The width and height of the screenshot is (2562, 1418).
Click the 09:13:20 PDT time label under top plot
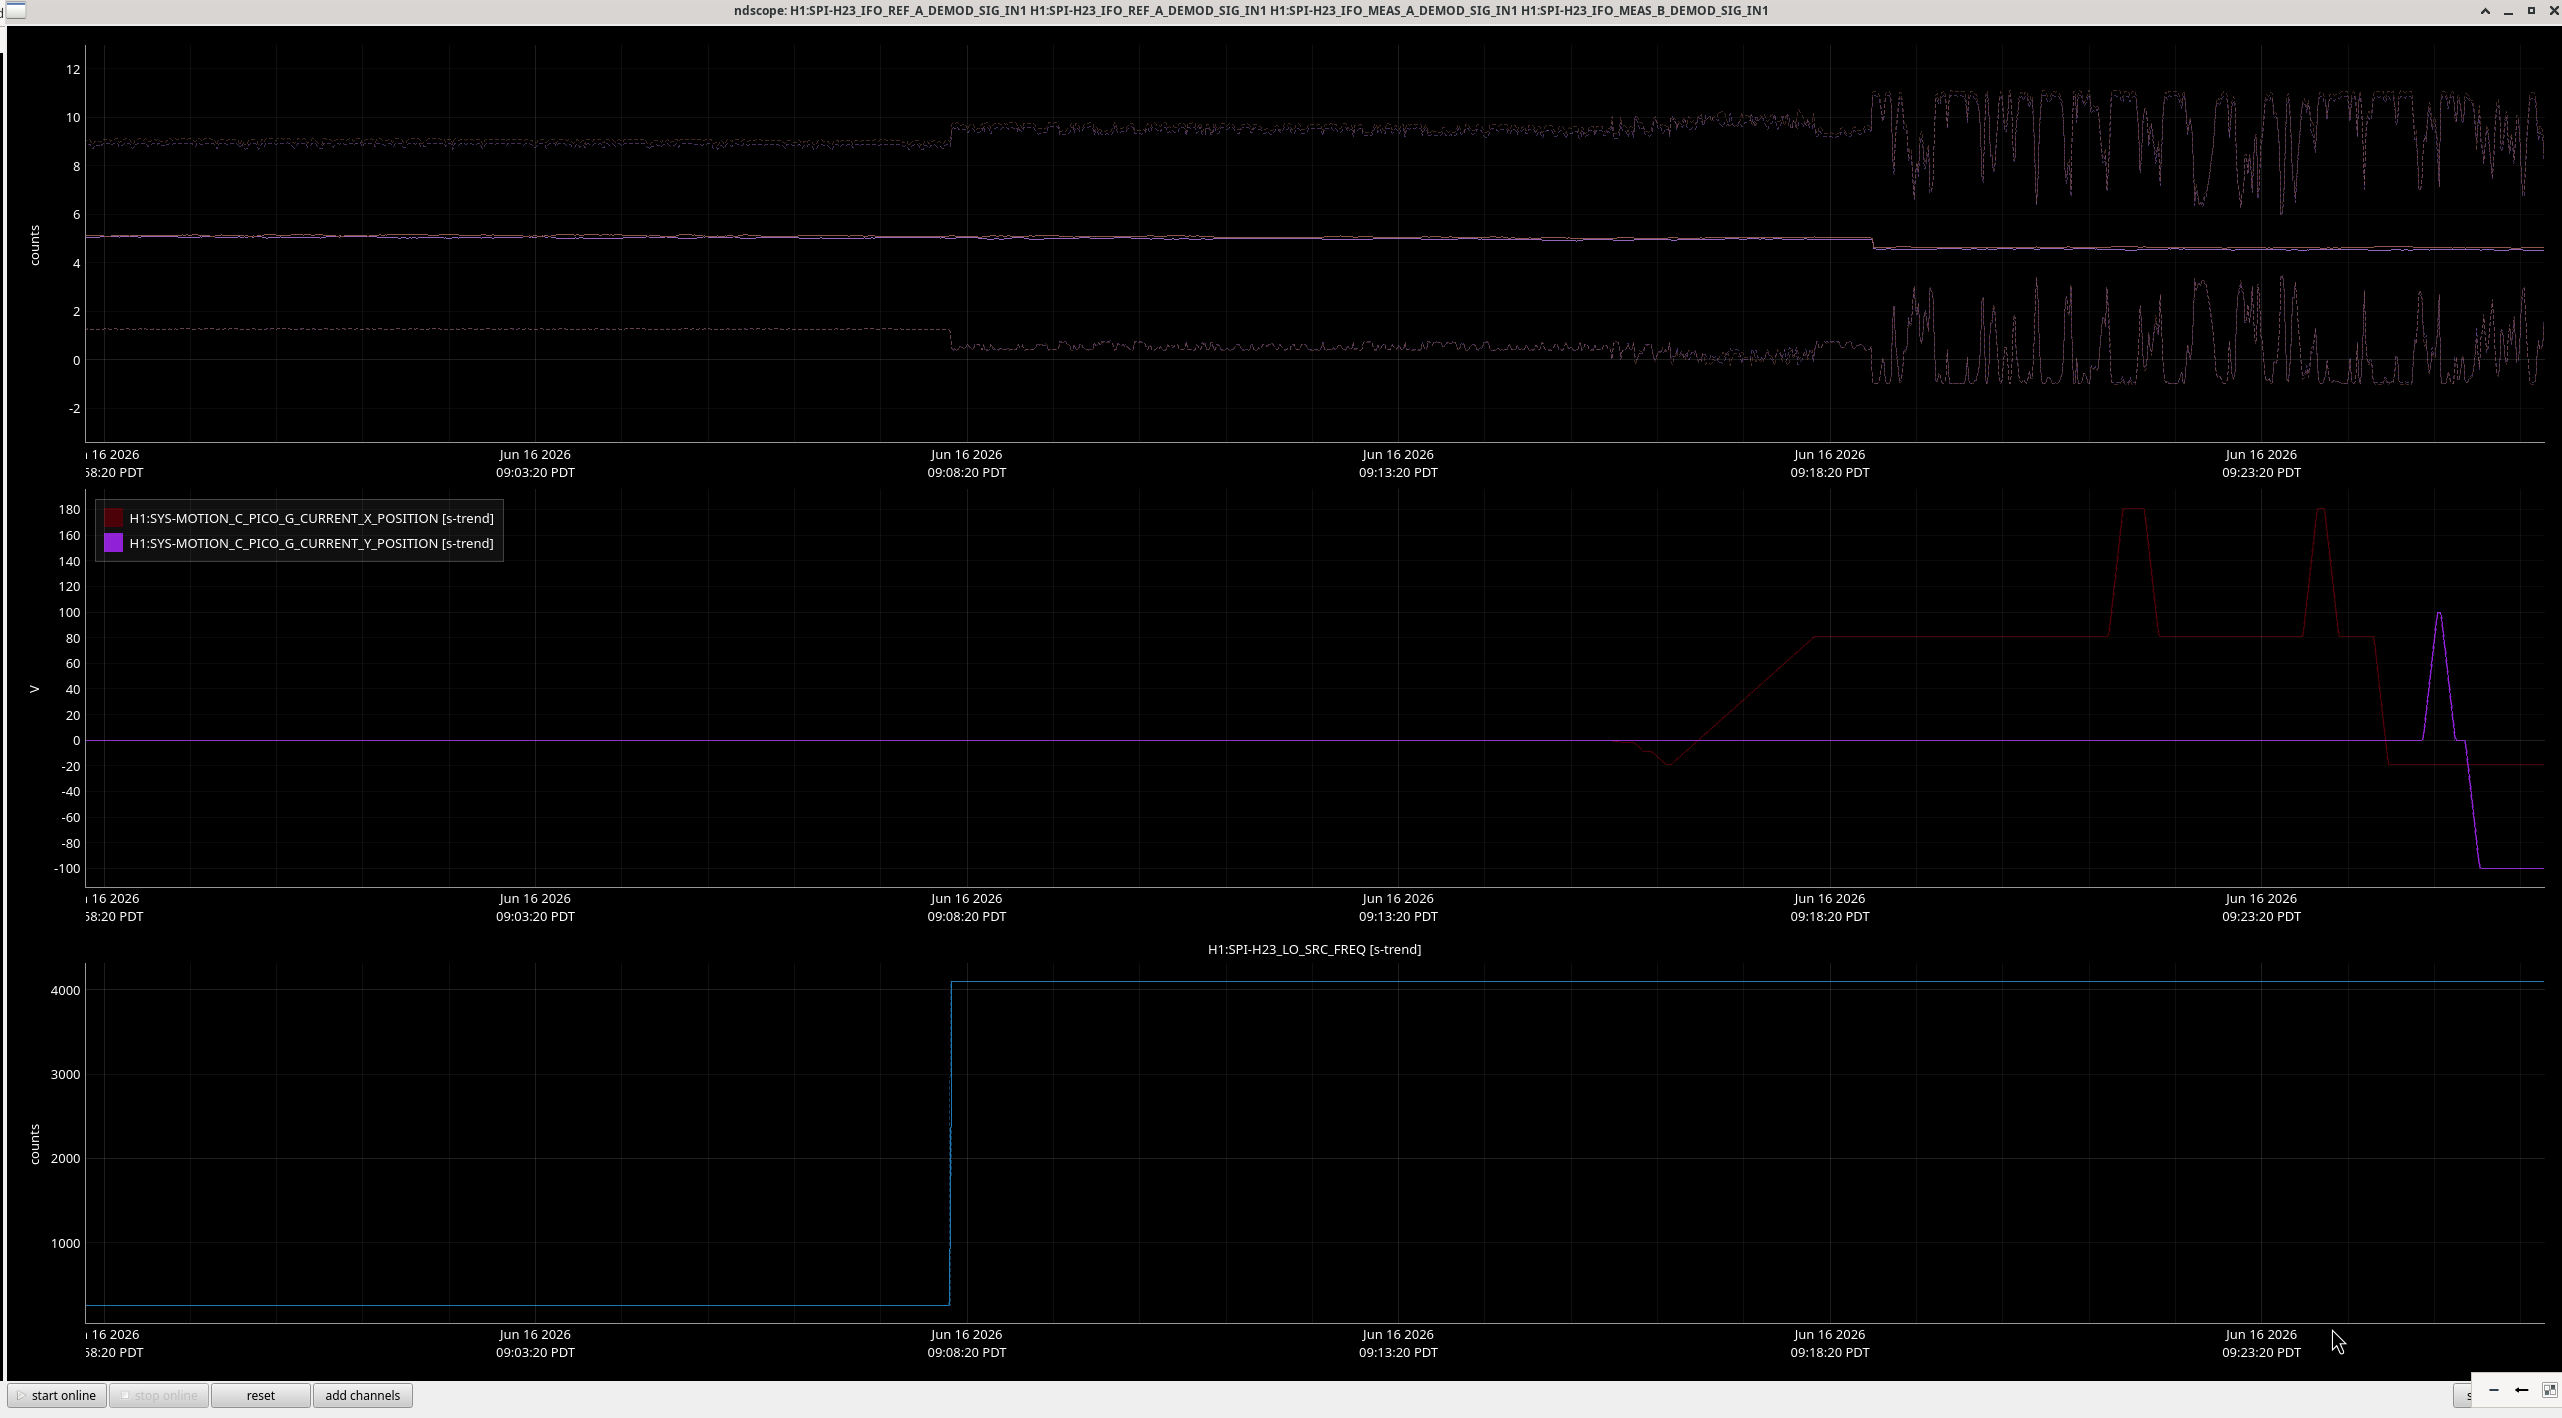tap(1398, 472)
